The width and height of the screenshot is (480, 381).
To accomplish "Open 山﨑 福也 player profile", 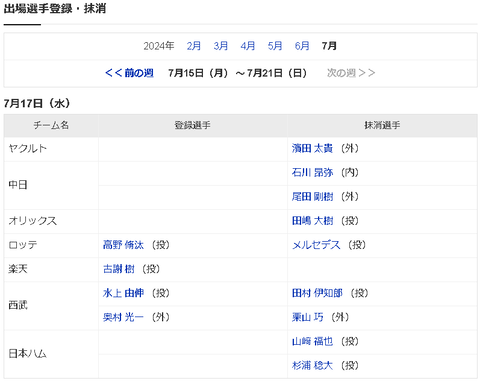I will 312,342.
